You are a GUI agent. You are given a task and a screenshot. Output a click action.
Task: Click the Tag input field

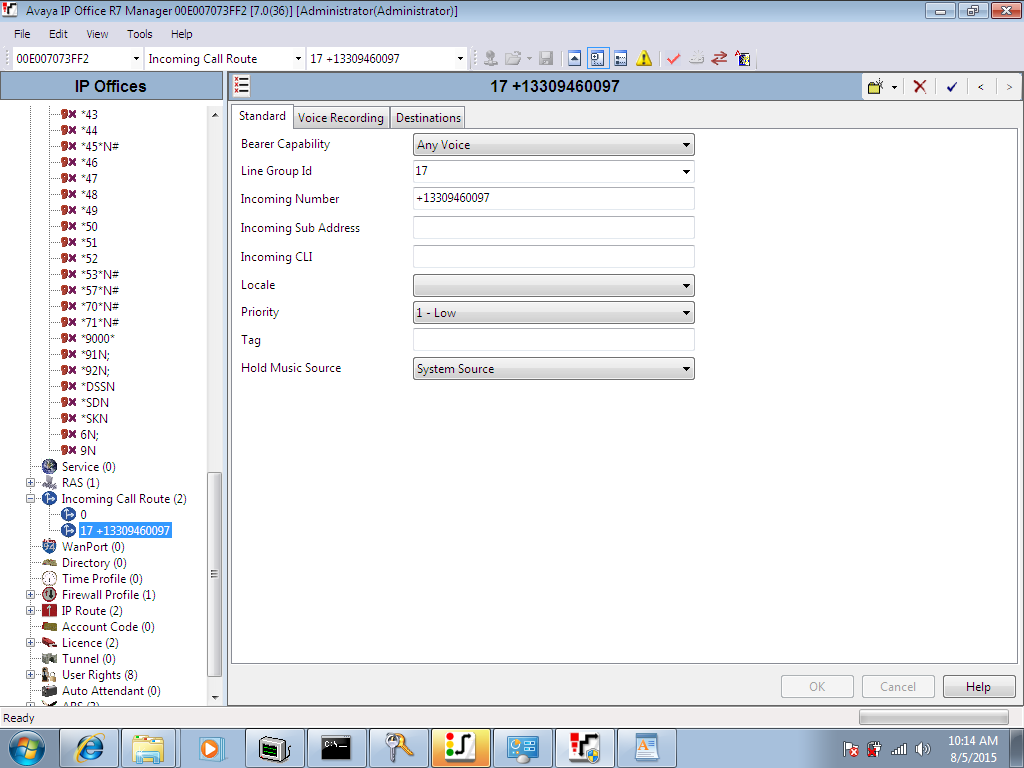[x=553, y=340]
